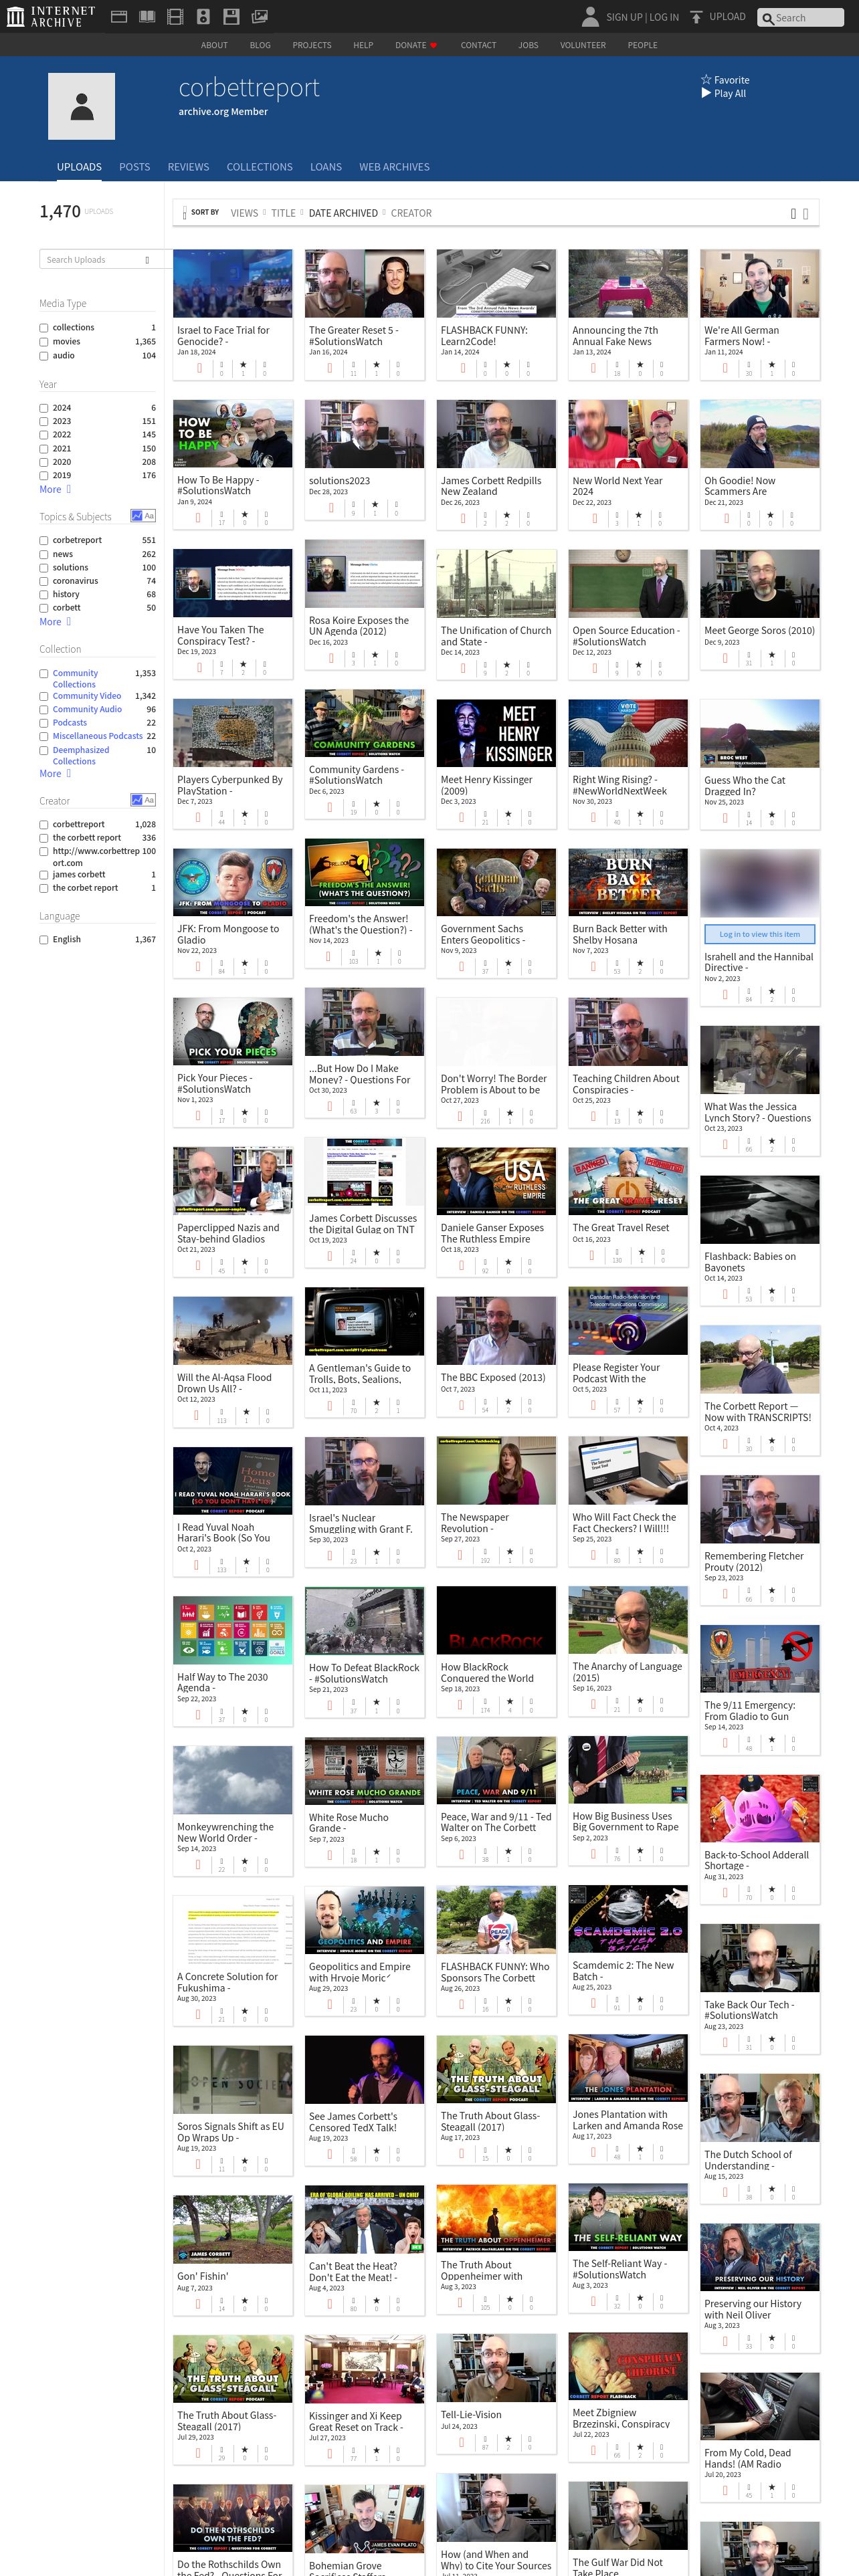Click favorite star on Israel to Face Trial item
Image resolution: width=859 pixels, height=2576 pixels.
coord(243,365)
